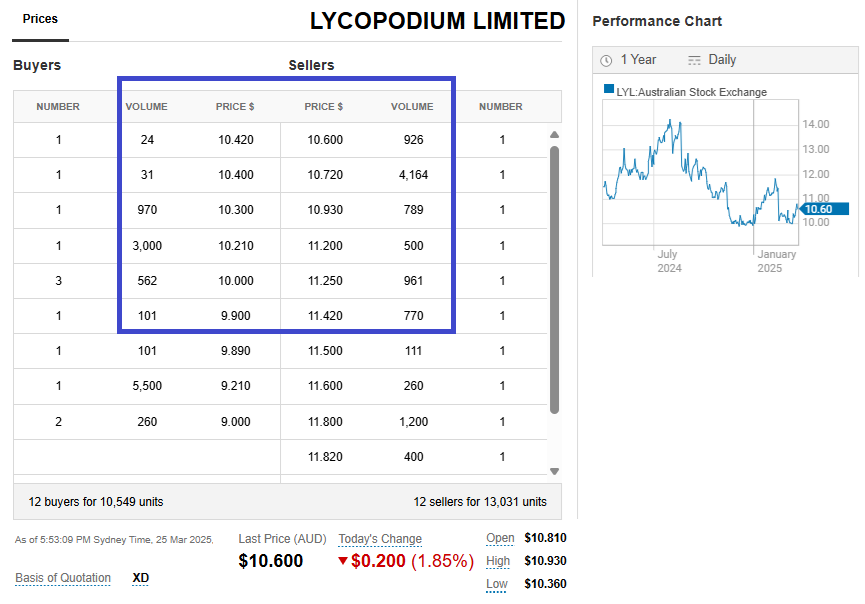Click the XD quotation basis link
This screenshot has height=604, width=865.
[x=141, y=578]
